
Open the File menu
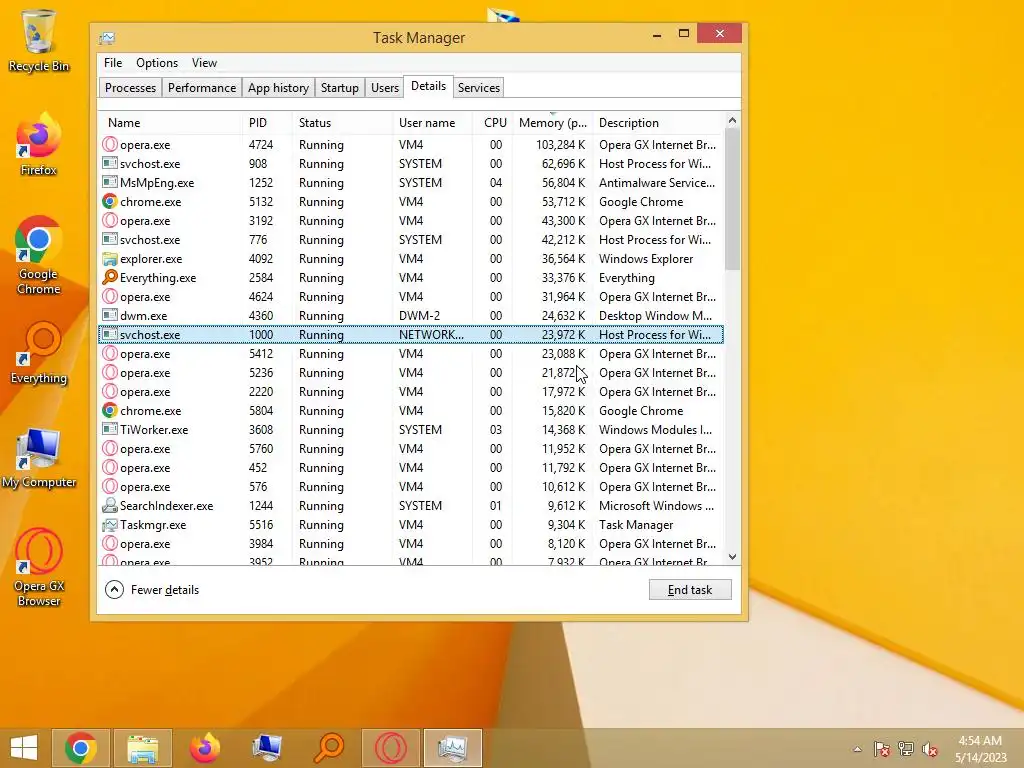point(113,63)
